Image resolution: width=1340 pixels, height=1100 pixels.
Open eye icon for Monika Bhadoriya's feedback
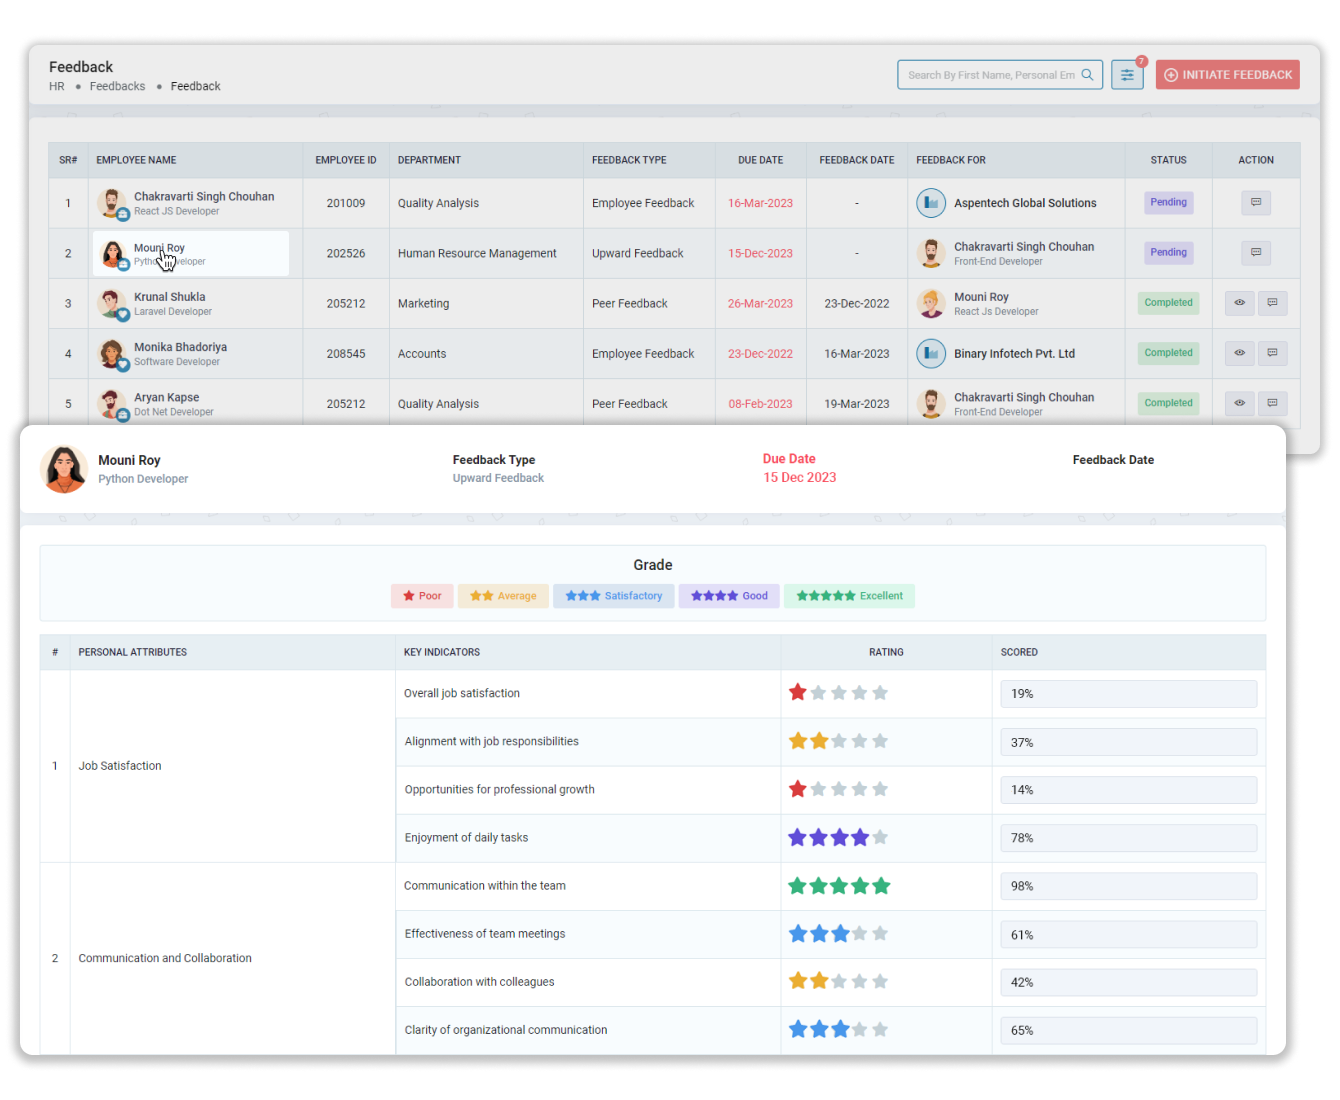tap(1239, 353)
